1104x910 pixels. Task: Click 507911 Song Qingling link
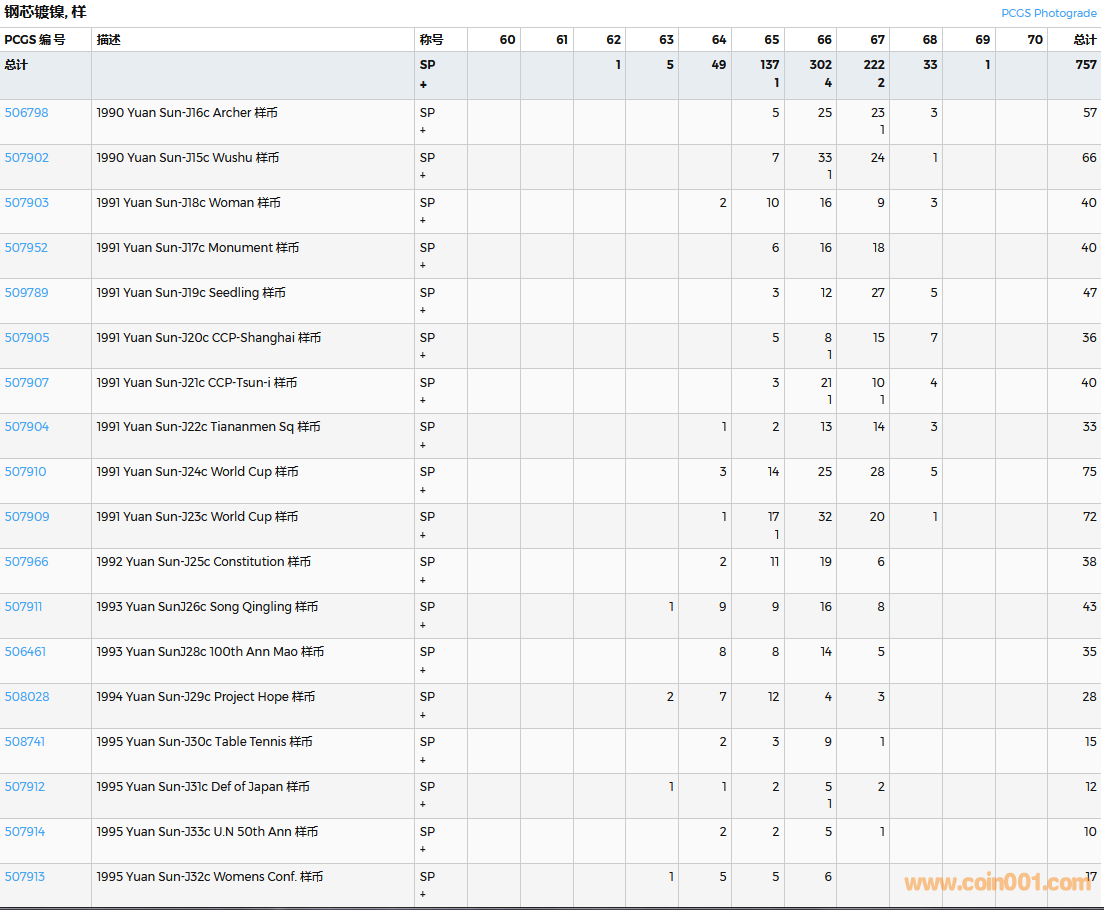pos(23,607)
